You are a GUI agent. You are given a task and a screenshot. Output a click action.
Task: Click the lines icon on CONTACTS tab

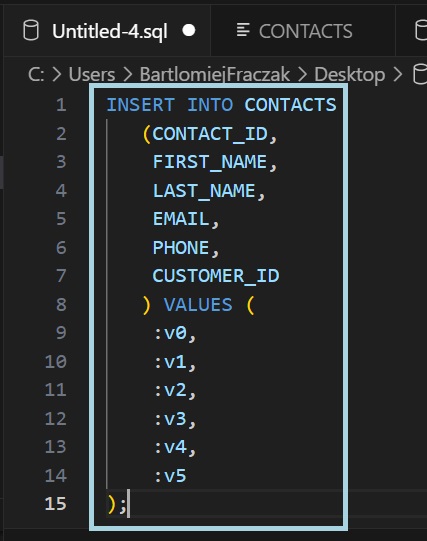(243, 30)
